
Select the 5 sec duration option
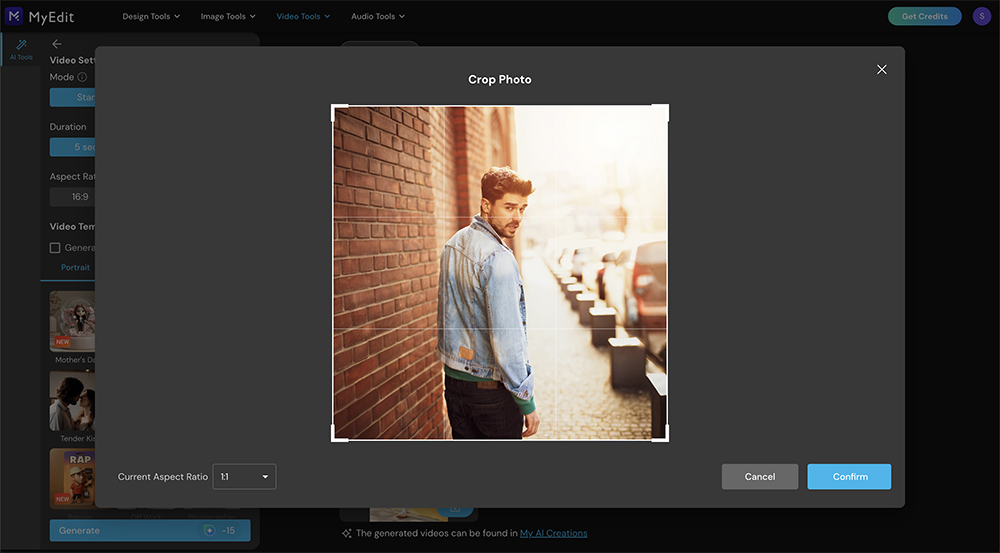(72, 147)
